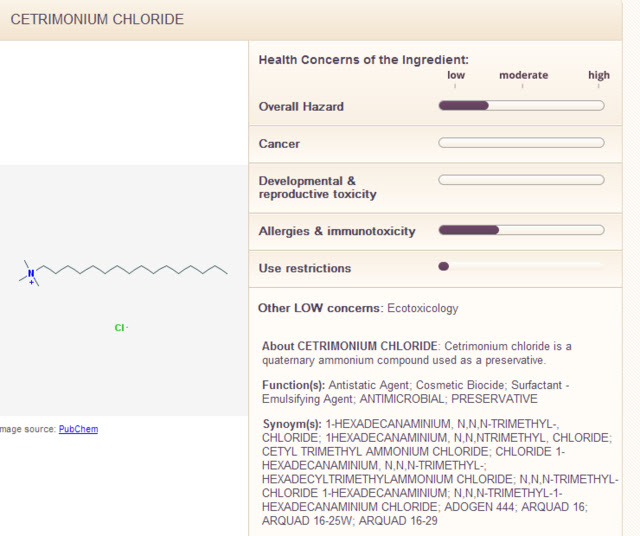The width and height of the screenshot is (640, 536).
Task: Select the Overall Hazard row label
Action: (x=301, y=107)
